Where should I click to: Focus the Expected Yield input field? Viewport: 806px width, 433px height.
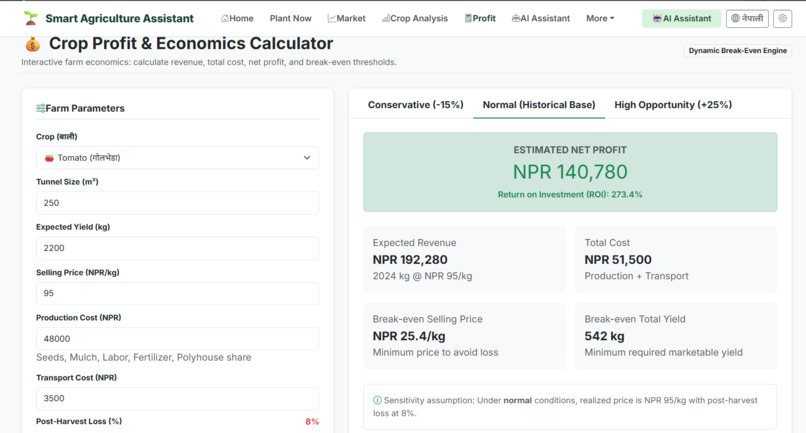click(x=177, y=248)
